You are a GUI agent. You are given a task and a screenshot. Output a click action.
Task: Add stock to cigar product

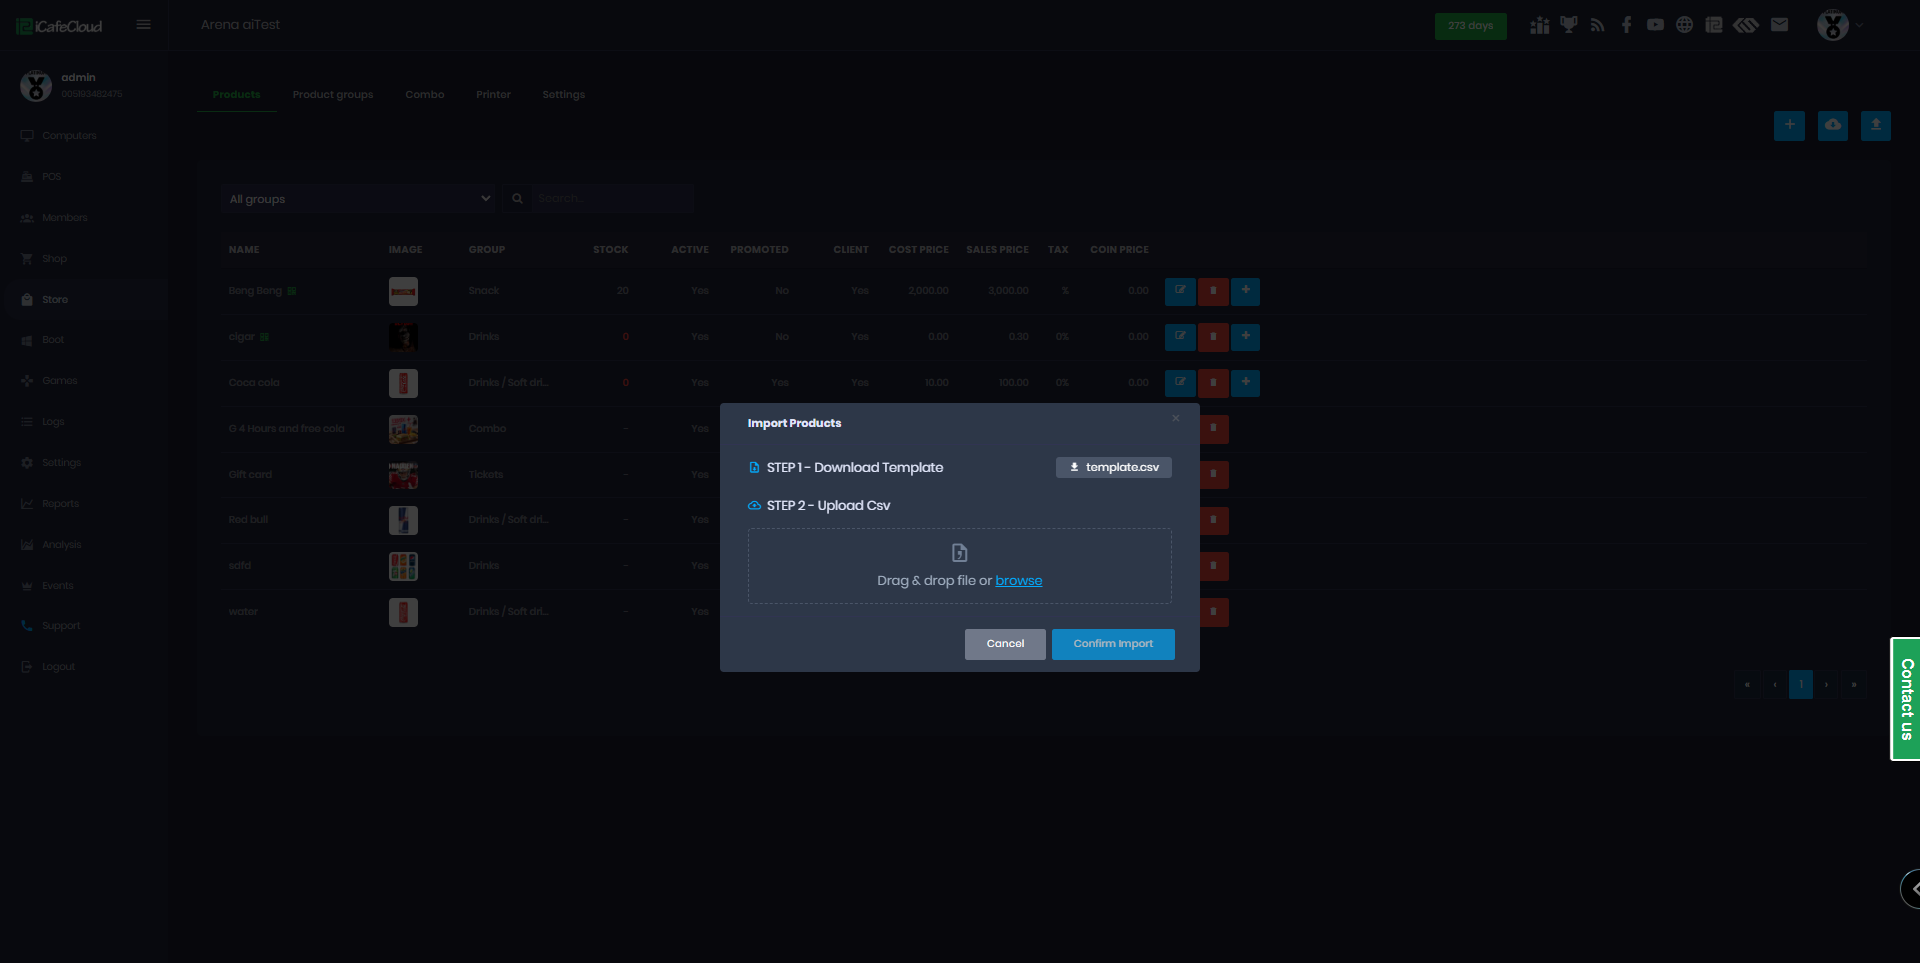point(1246,337)
